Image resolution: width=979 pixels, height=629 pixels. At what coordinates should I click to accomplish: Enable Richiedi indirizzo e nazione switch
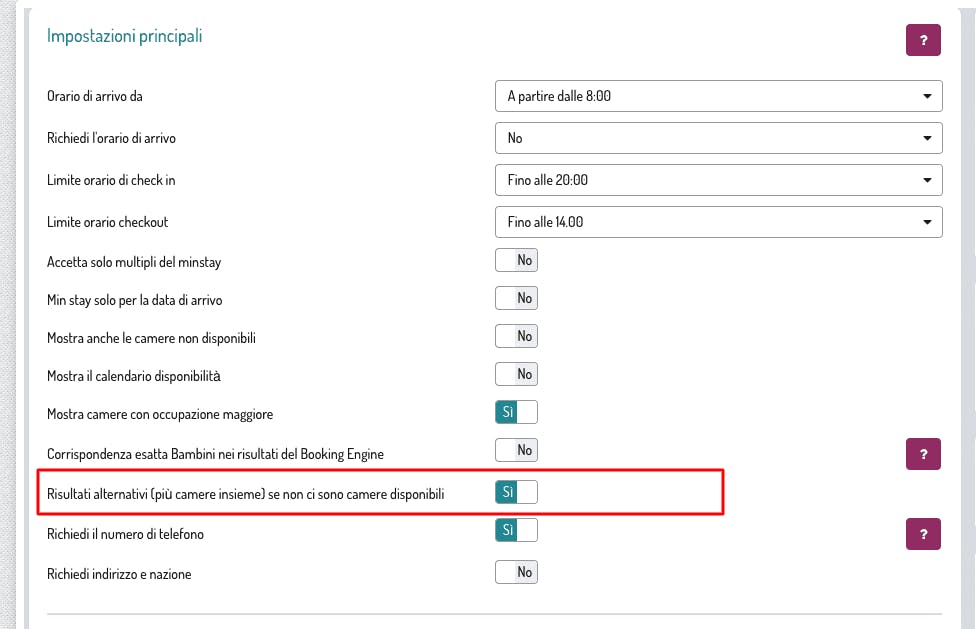coord(516,573)
